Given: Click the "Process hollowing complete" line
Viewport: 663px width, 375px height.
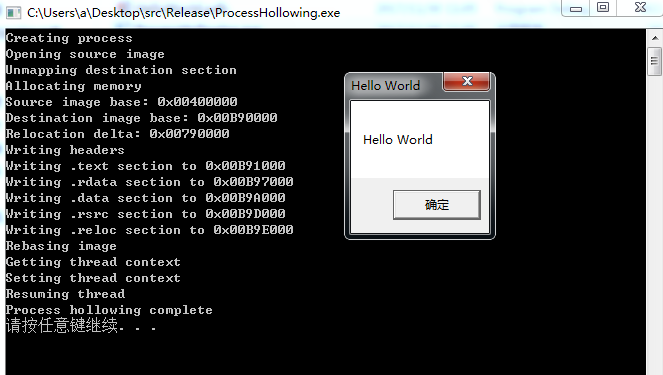Looking at the screenshot, I should [x=109, y=310].
